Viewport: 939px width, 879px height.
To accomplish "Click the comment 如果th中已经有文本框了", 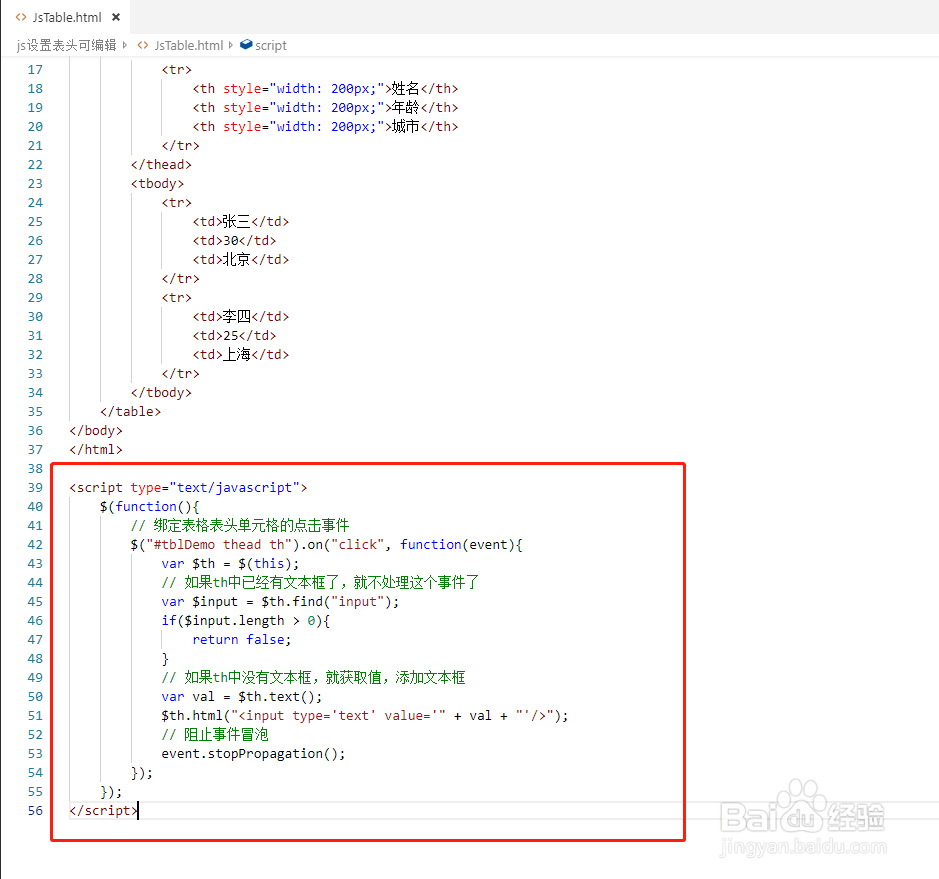I will pos(320,583).
